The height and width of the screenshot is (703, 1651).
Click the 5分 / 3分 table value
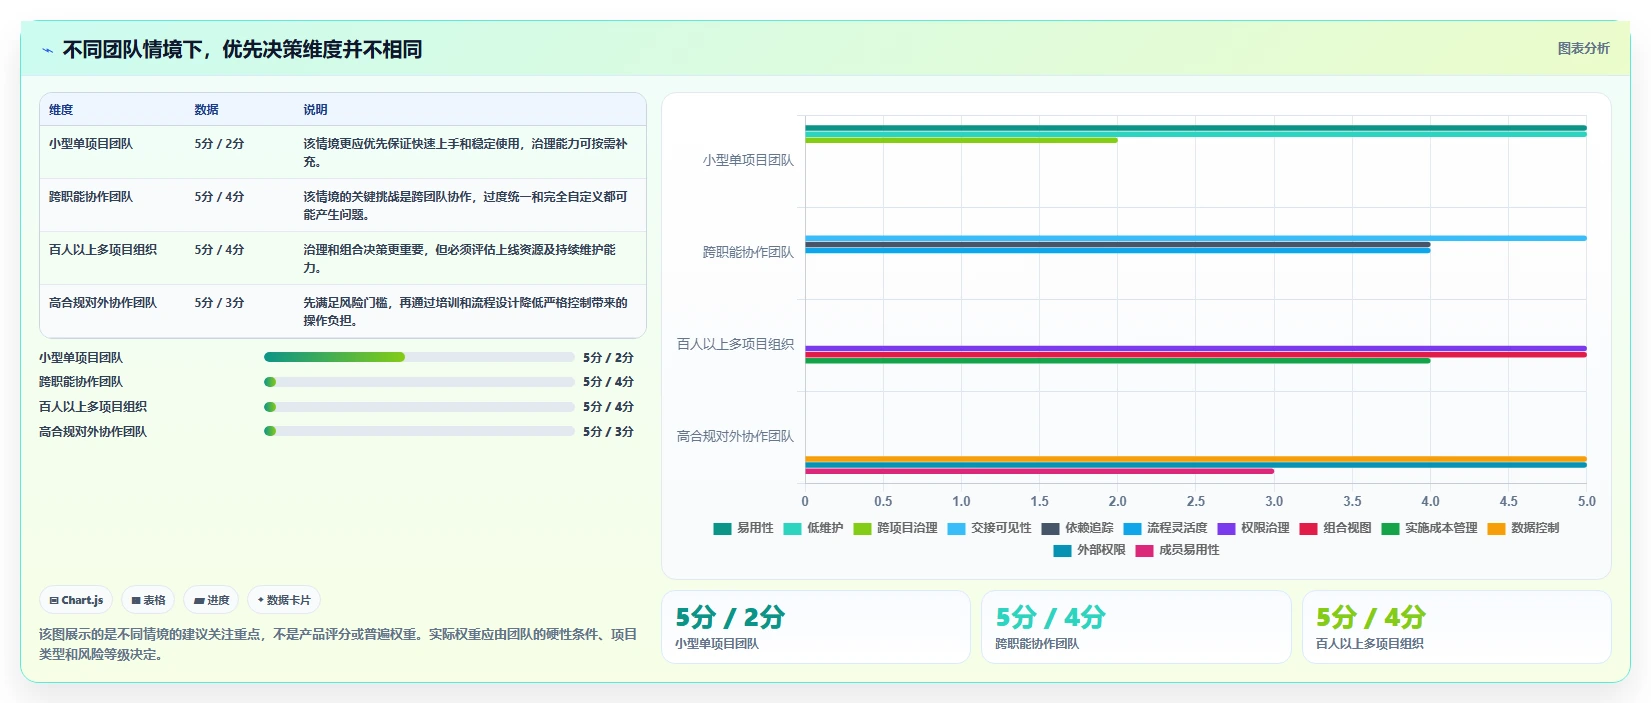click(220, 303)
